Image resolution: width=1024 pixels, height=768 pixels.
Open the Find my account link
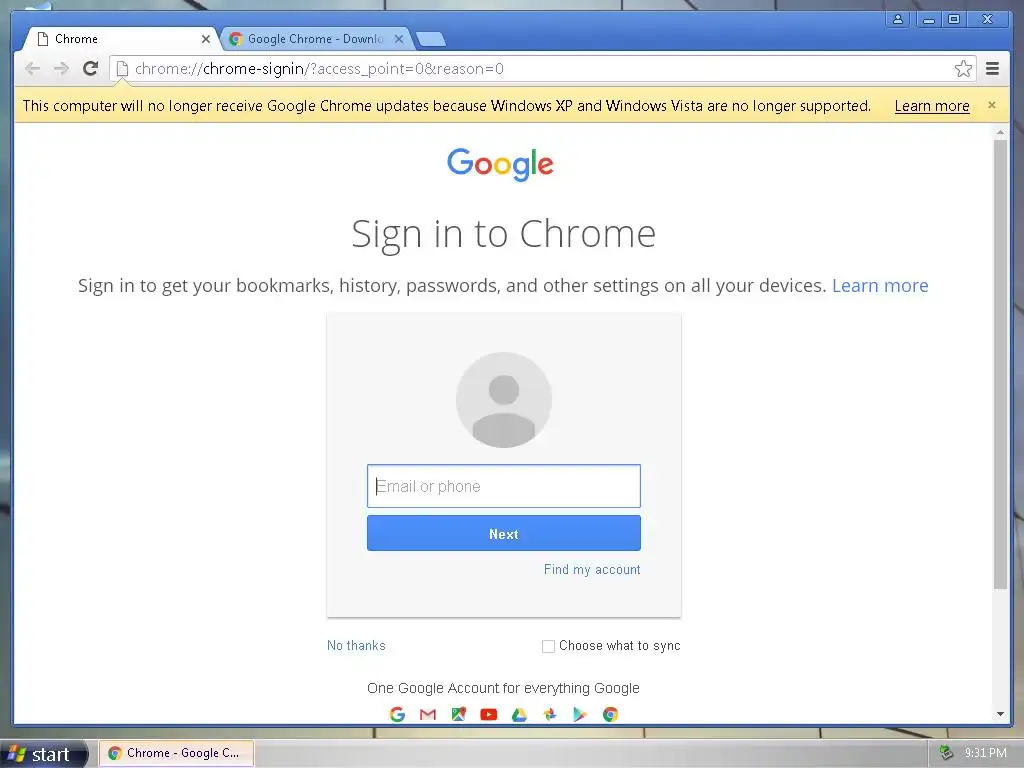(592, 569)
